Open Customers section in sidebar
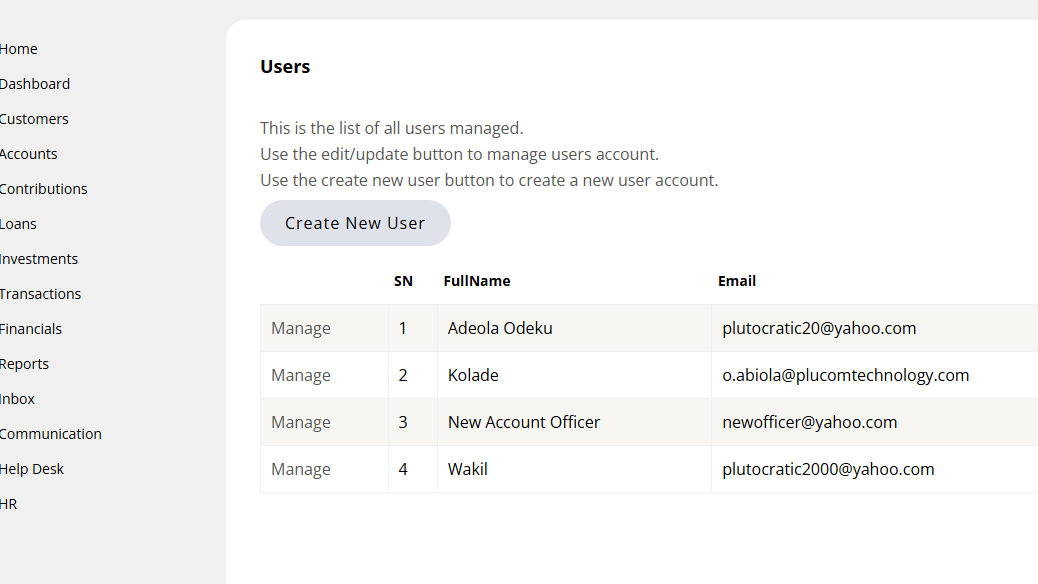 34,119
